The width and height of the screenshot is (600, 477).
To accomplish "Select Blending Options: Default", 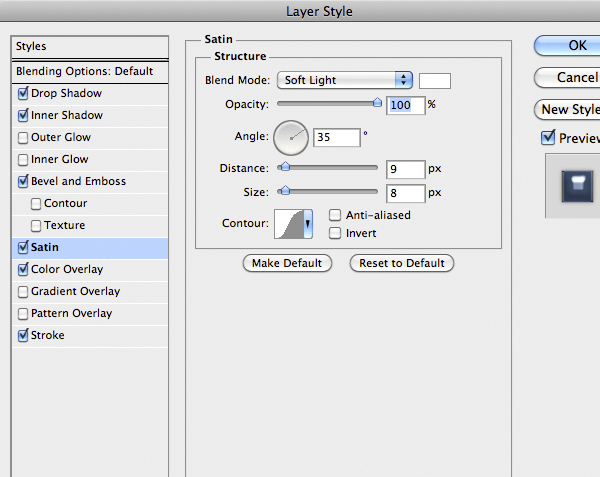I will (x=85, y=71).
